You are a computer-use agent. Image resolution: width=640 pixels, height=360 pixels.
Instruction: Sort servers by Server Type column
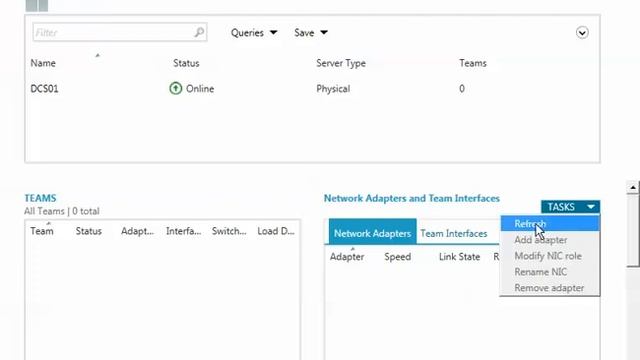tap(341, 63)
